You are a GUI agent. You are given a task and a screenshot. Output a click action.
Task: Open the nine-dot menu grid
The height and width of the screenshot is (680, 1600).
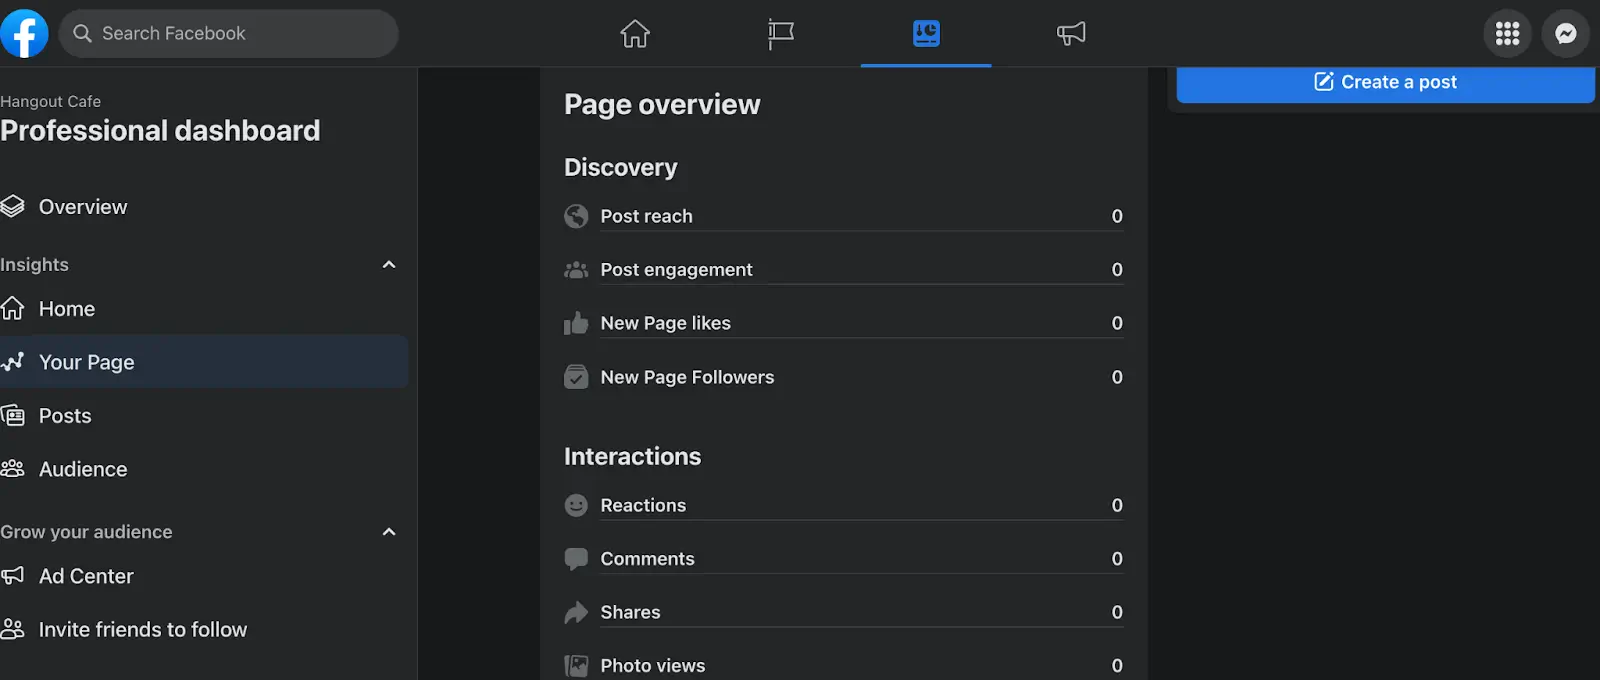pyautogui.click(x=1508, y=33)
